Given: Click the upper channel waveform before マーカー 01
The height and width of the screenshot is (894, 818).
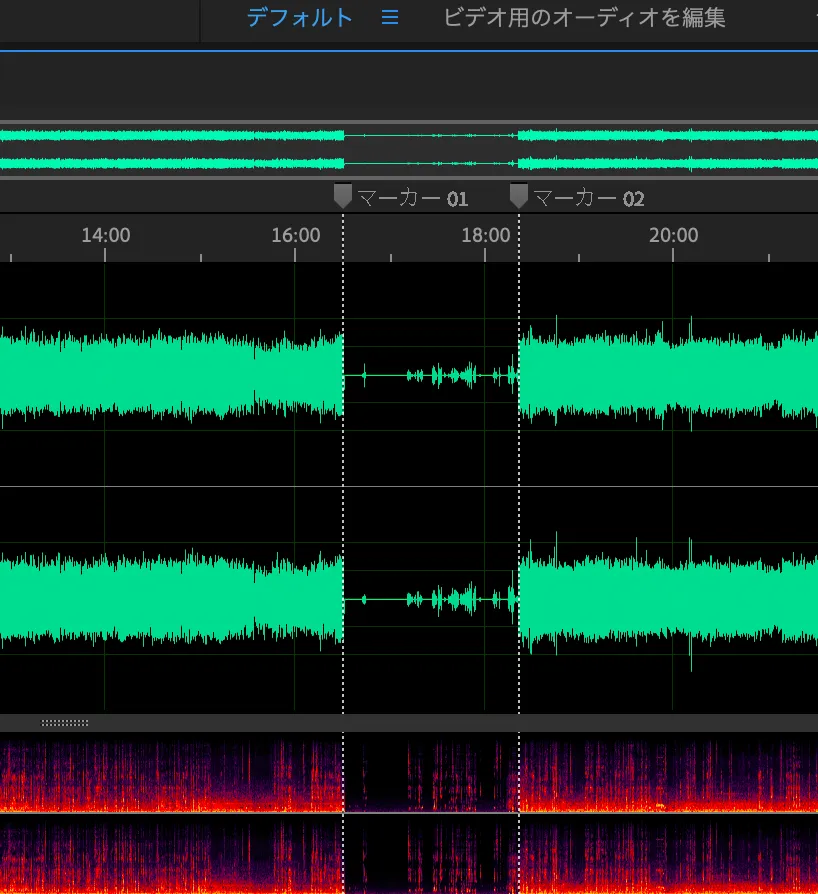Looking at the screenshot, I should [170, 375].
